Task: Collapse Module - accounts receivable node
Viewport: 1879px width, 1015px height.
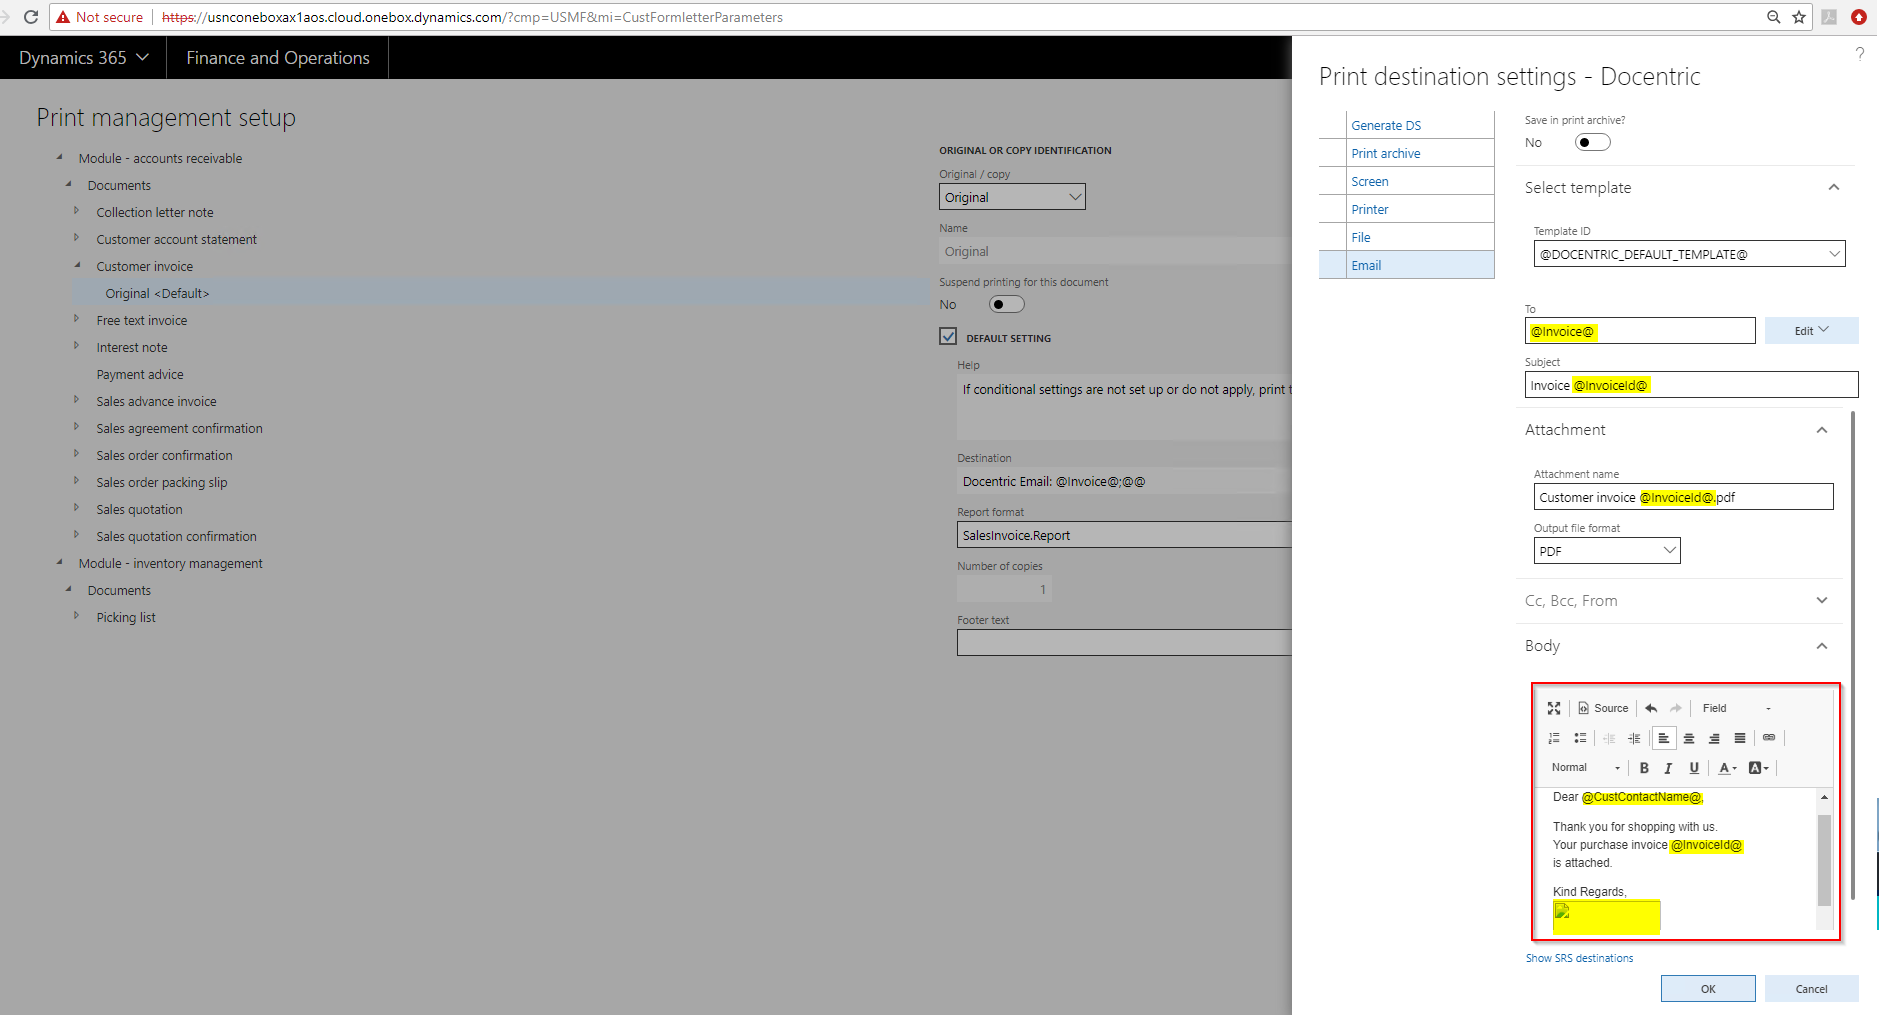Action: [59, 157]
